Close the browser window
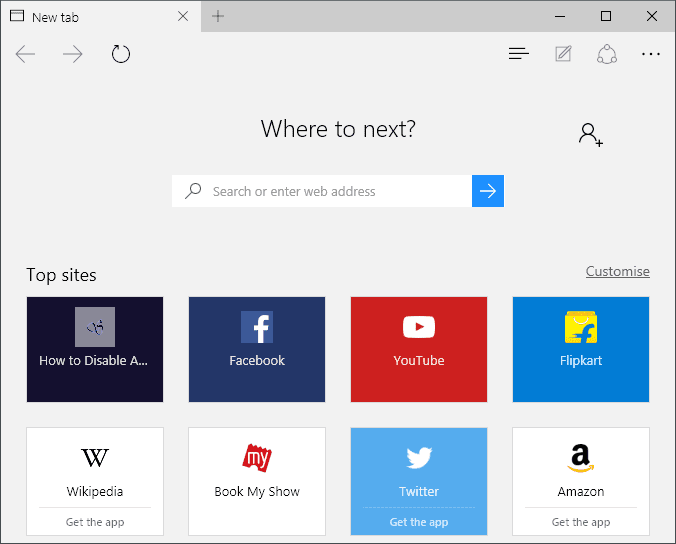Viewport: 676px width, 544px height. click(x=652, y=16)
